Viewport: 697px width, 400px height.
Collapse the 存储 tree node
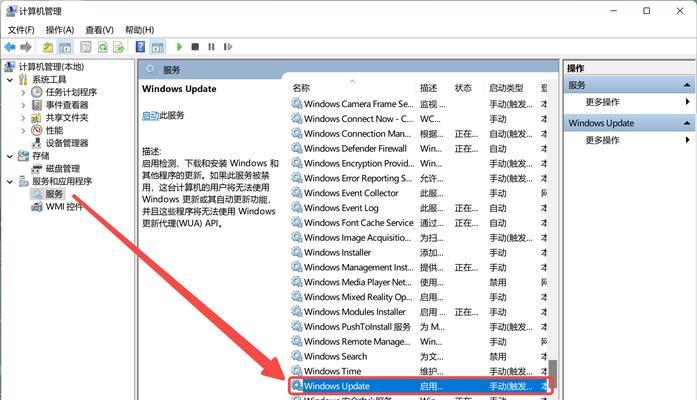click(10, 156)
